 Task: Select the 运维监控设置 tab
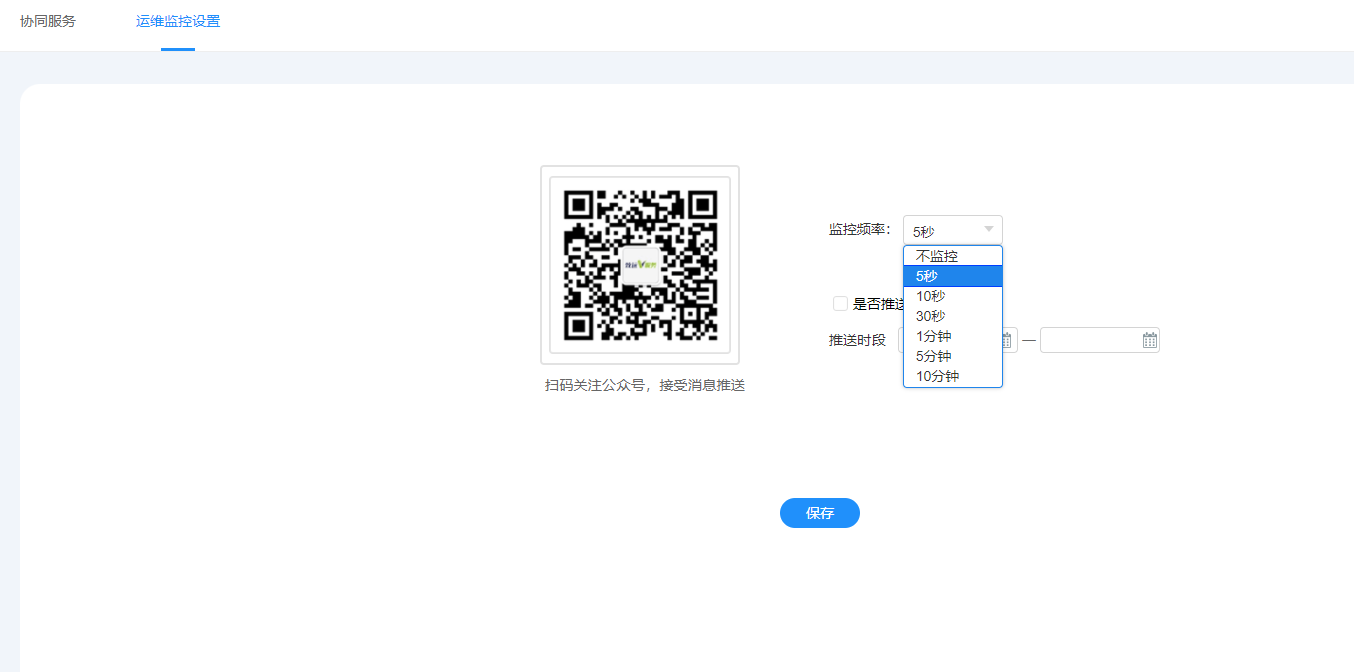[178, 21]
